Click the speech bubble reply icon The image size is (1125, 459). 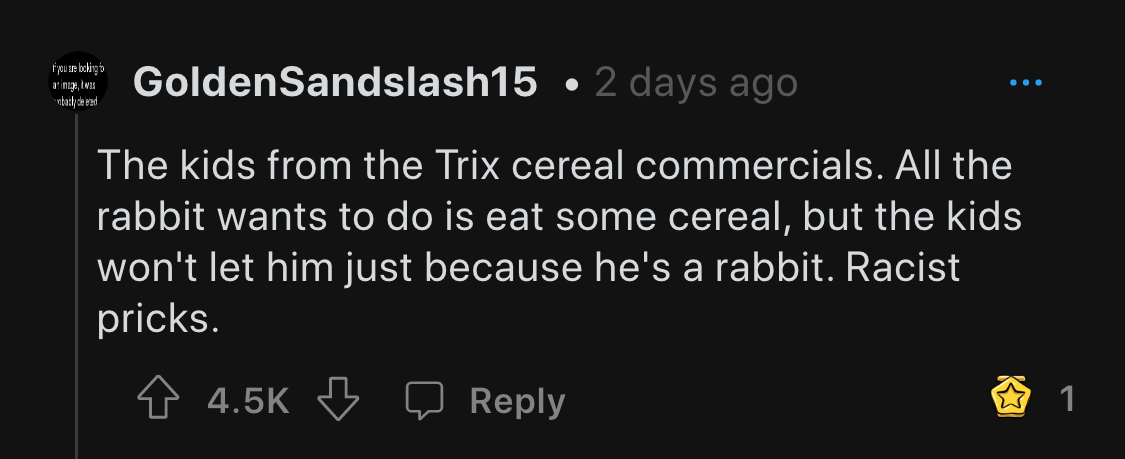pos(424,399)
